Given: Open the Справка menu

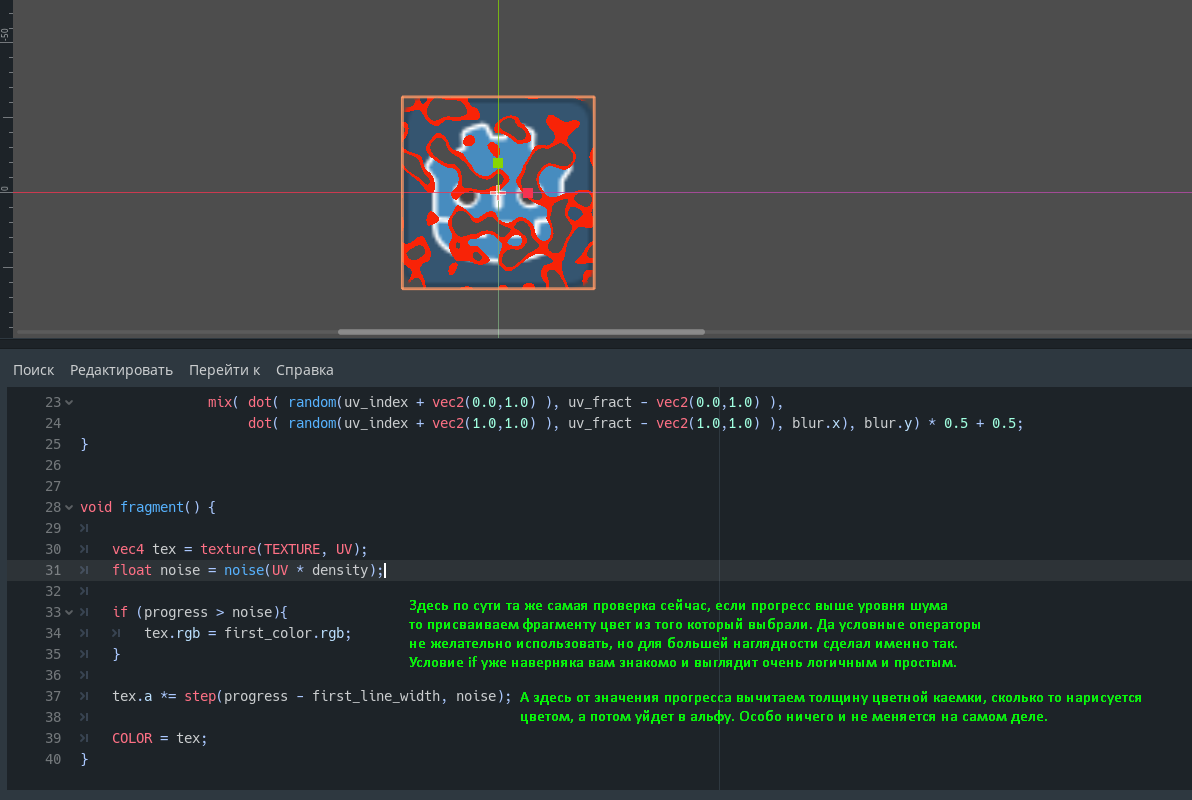Looking at the screenshot, I should [x=305, y=370].
